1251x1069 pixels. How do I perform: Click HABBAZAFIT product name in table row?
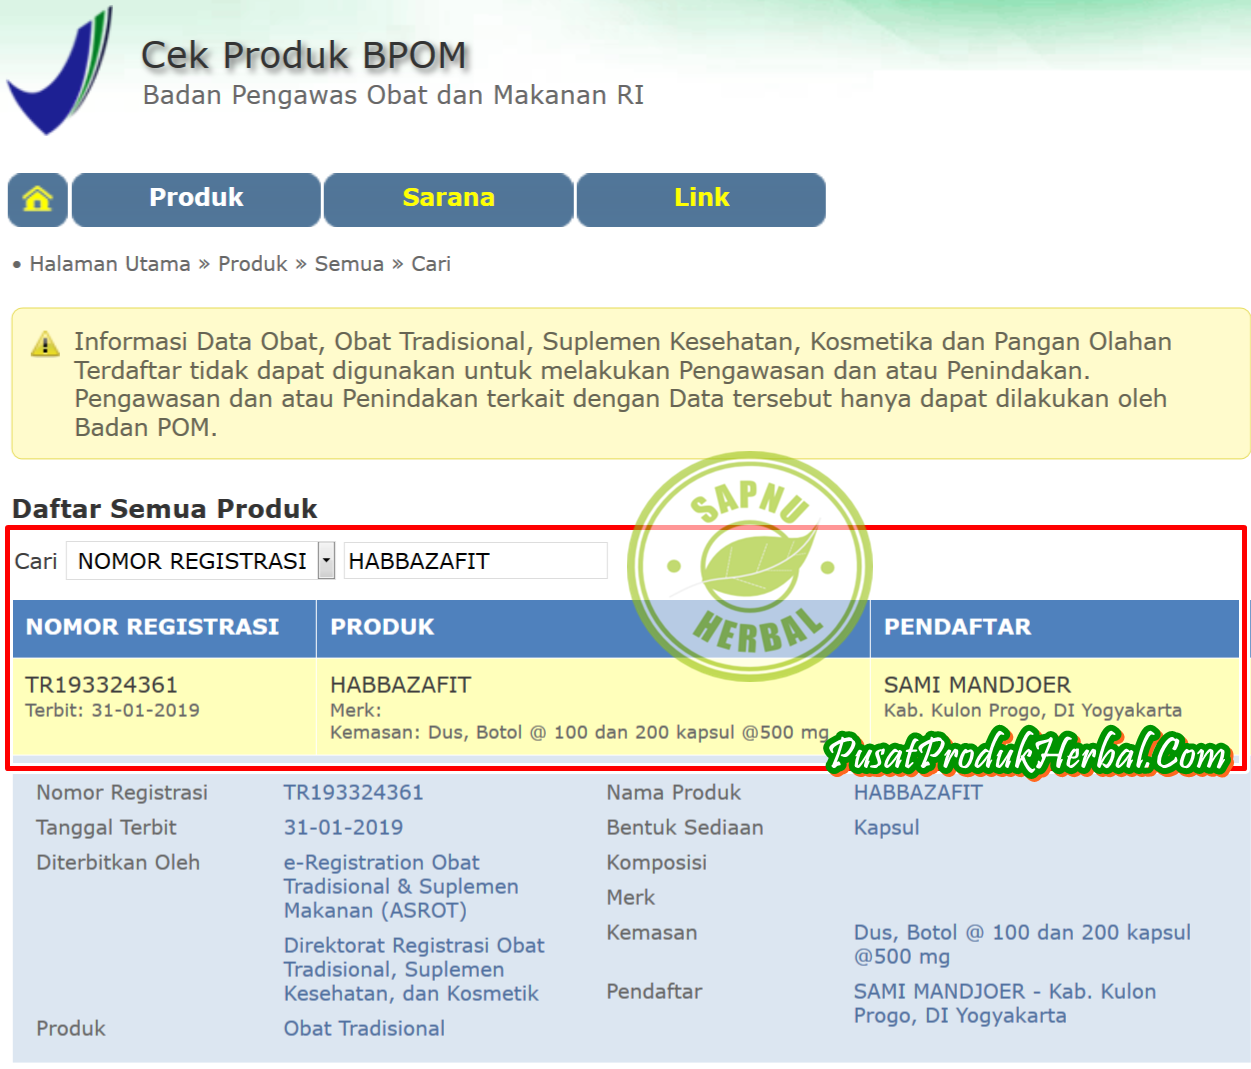coord(400,686)
